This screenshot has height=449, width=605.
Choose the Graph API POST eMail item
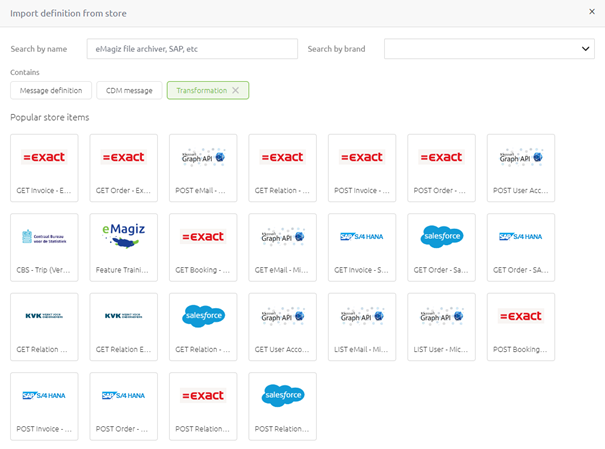(203, 168)
